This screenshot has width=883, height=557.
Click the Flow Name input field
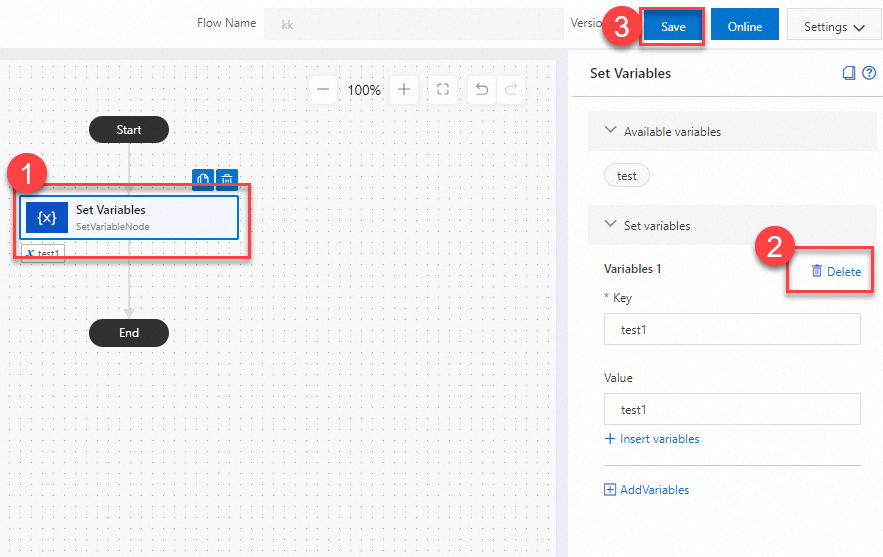pyautogui.click(x=413, y=24)
